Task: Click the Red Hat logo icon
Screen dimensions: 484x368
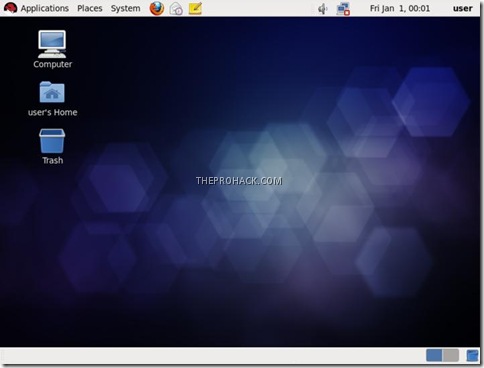Action: 10,8
